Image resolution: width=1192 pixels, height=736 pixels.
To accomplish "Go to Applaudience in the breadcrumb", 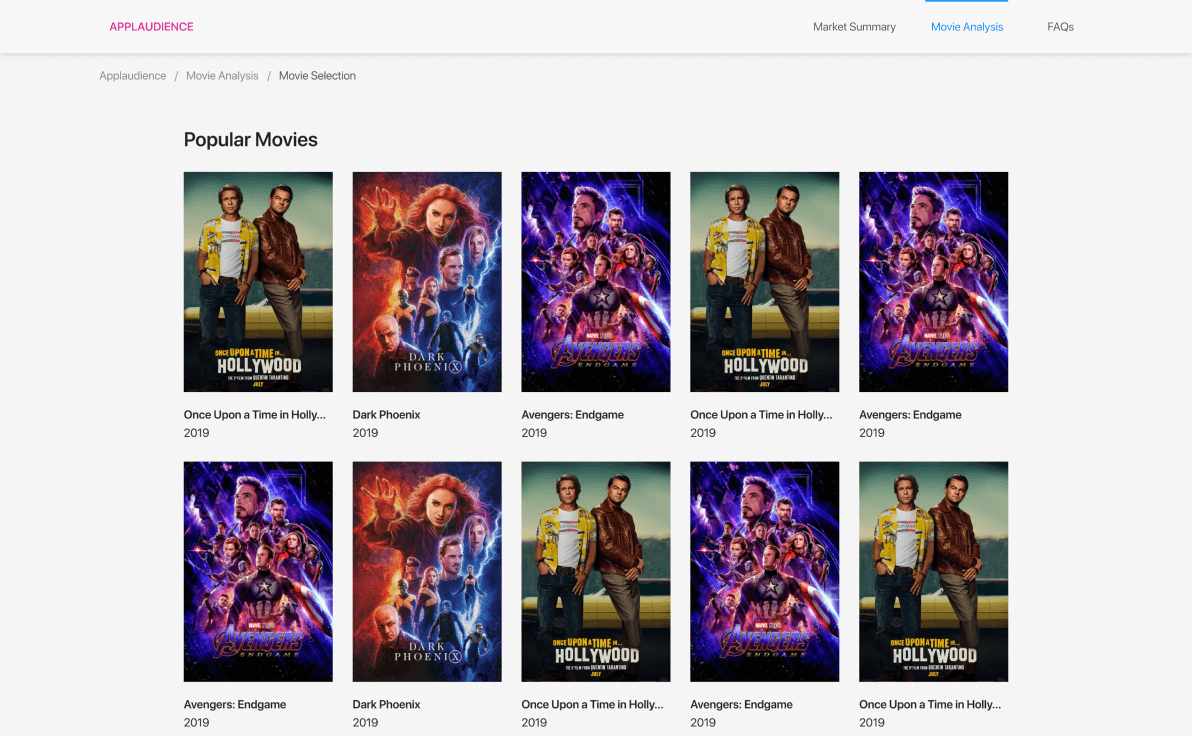I will pyautogui.click(x=132, y=76).
